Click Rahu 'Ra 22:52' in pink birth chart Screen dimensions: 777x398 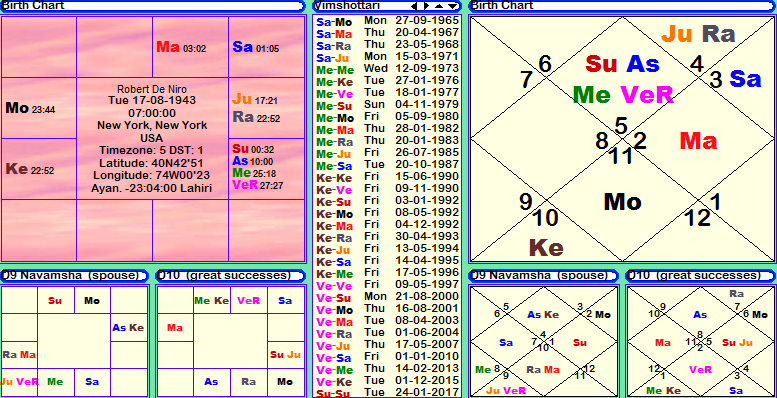(x=256, y=117)
